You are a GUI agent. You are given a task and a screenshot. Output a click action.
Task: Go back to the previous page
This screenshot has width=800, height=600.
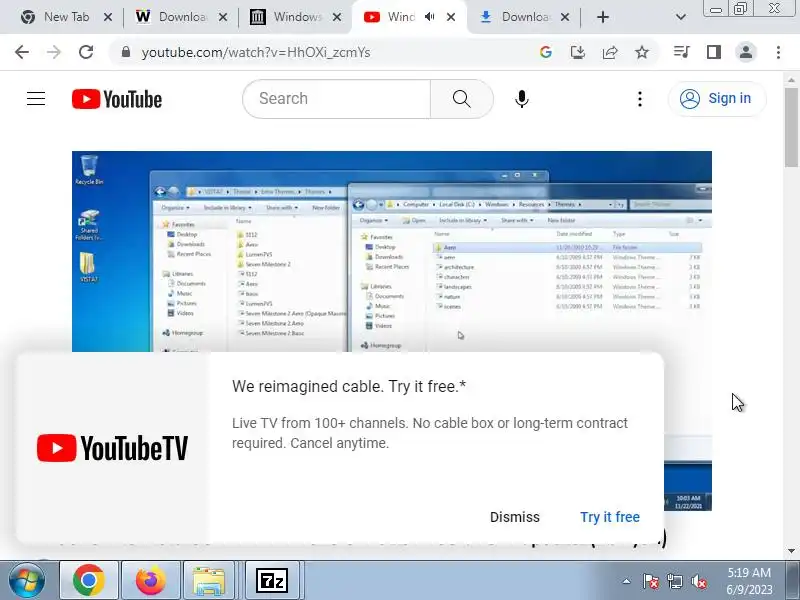(x=22, y=52)
